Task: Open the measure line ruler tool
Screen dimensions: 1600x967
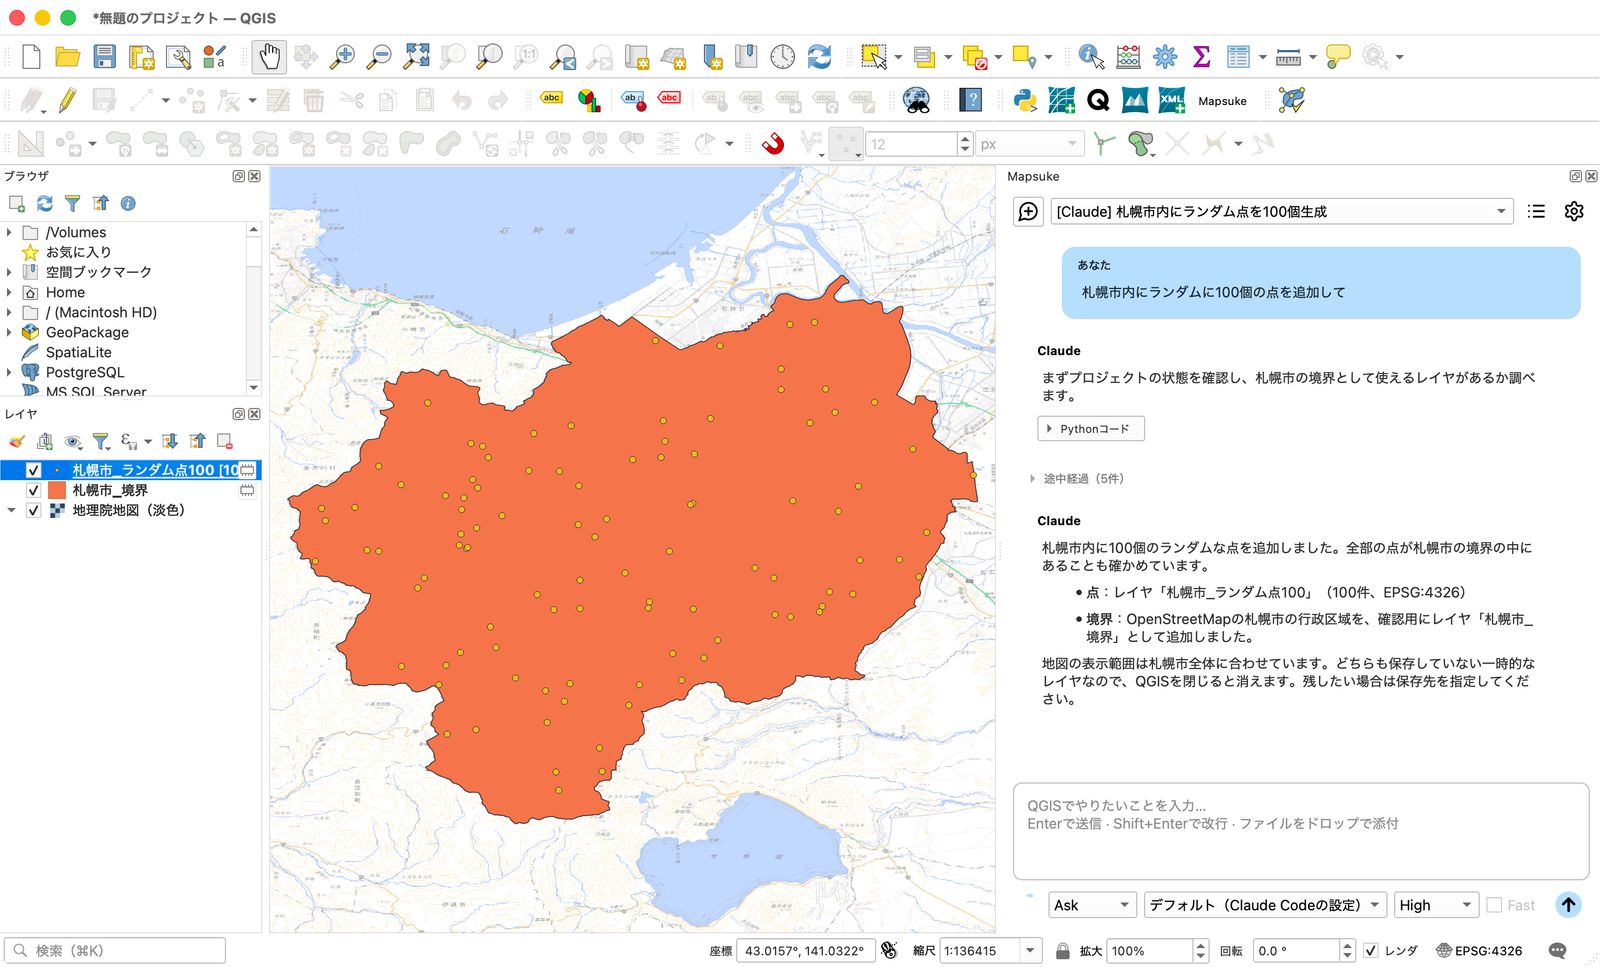Action: pos(1288,57)
